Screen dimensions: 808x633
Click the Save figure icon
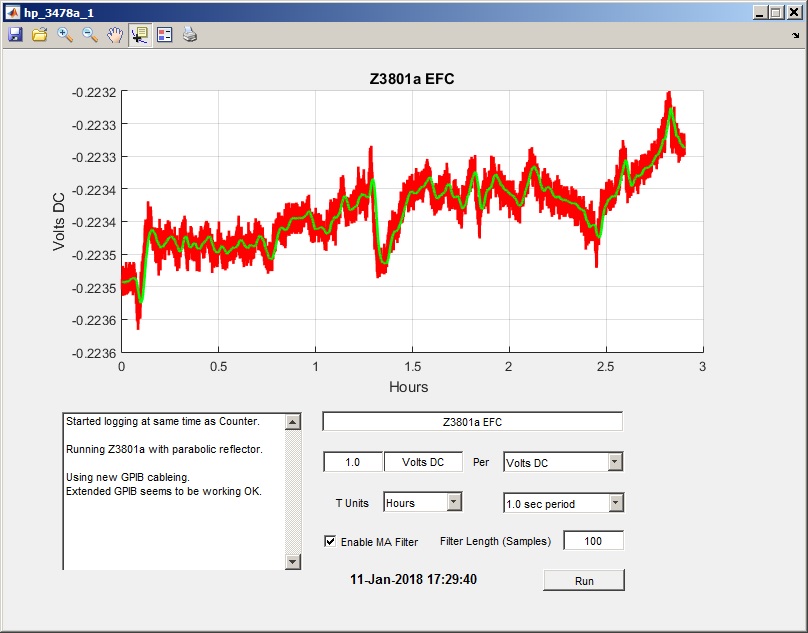15,35
